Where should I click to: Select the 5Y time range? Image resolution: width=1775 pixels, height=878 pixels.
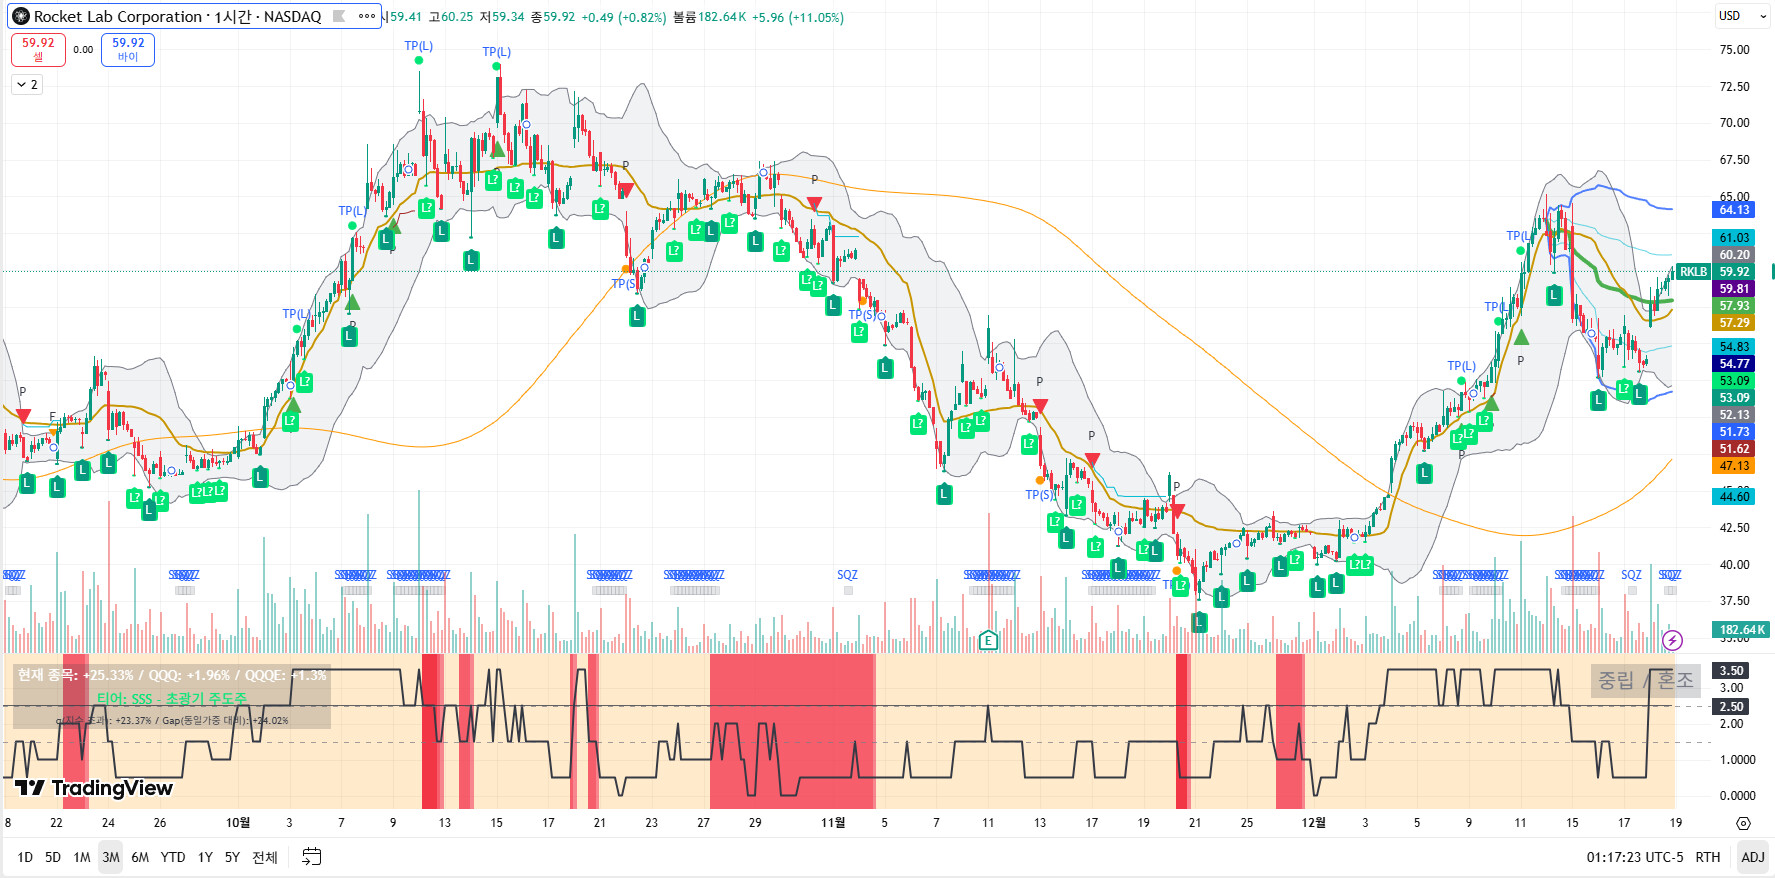click(232, 857)
